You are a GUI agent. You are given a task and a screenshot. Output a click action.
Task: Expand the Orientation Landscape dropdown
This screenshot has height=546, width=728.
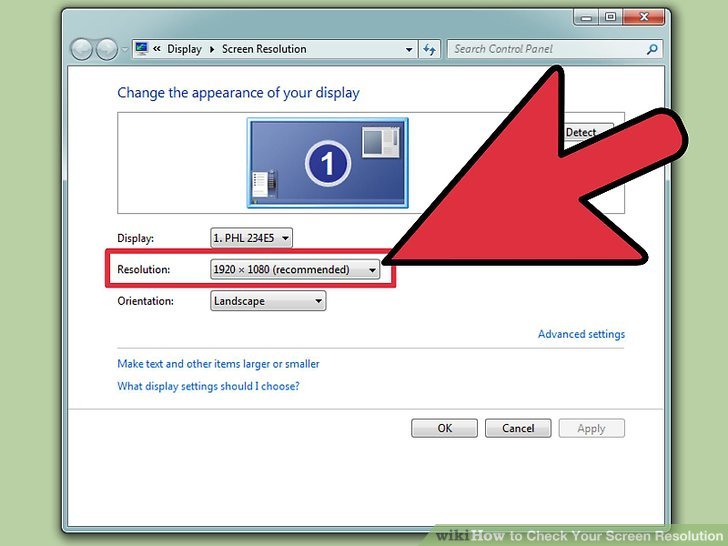pos(268,301)
